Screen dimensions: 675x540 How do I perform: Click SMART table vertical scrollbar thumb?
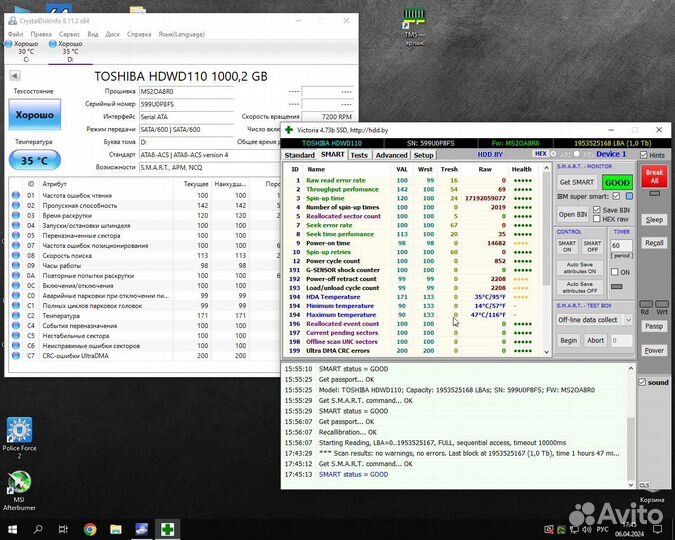tap(547, 228)
